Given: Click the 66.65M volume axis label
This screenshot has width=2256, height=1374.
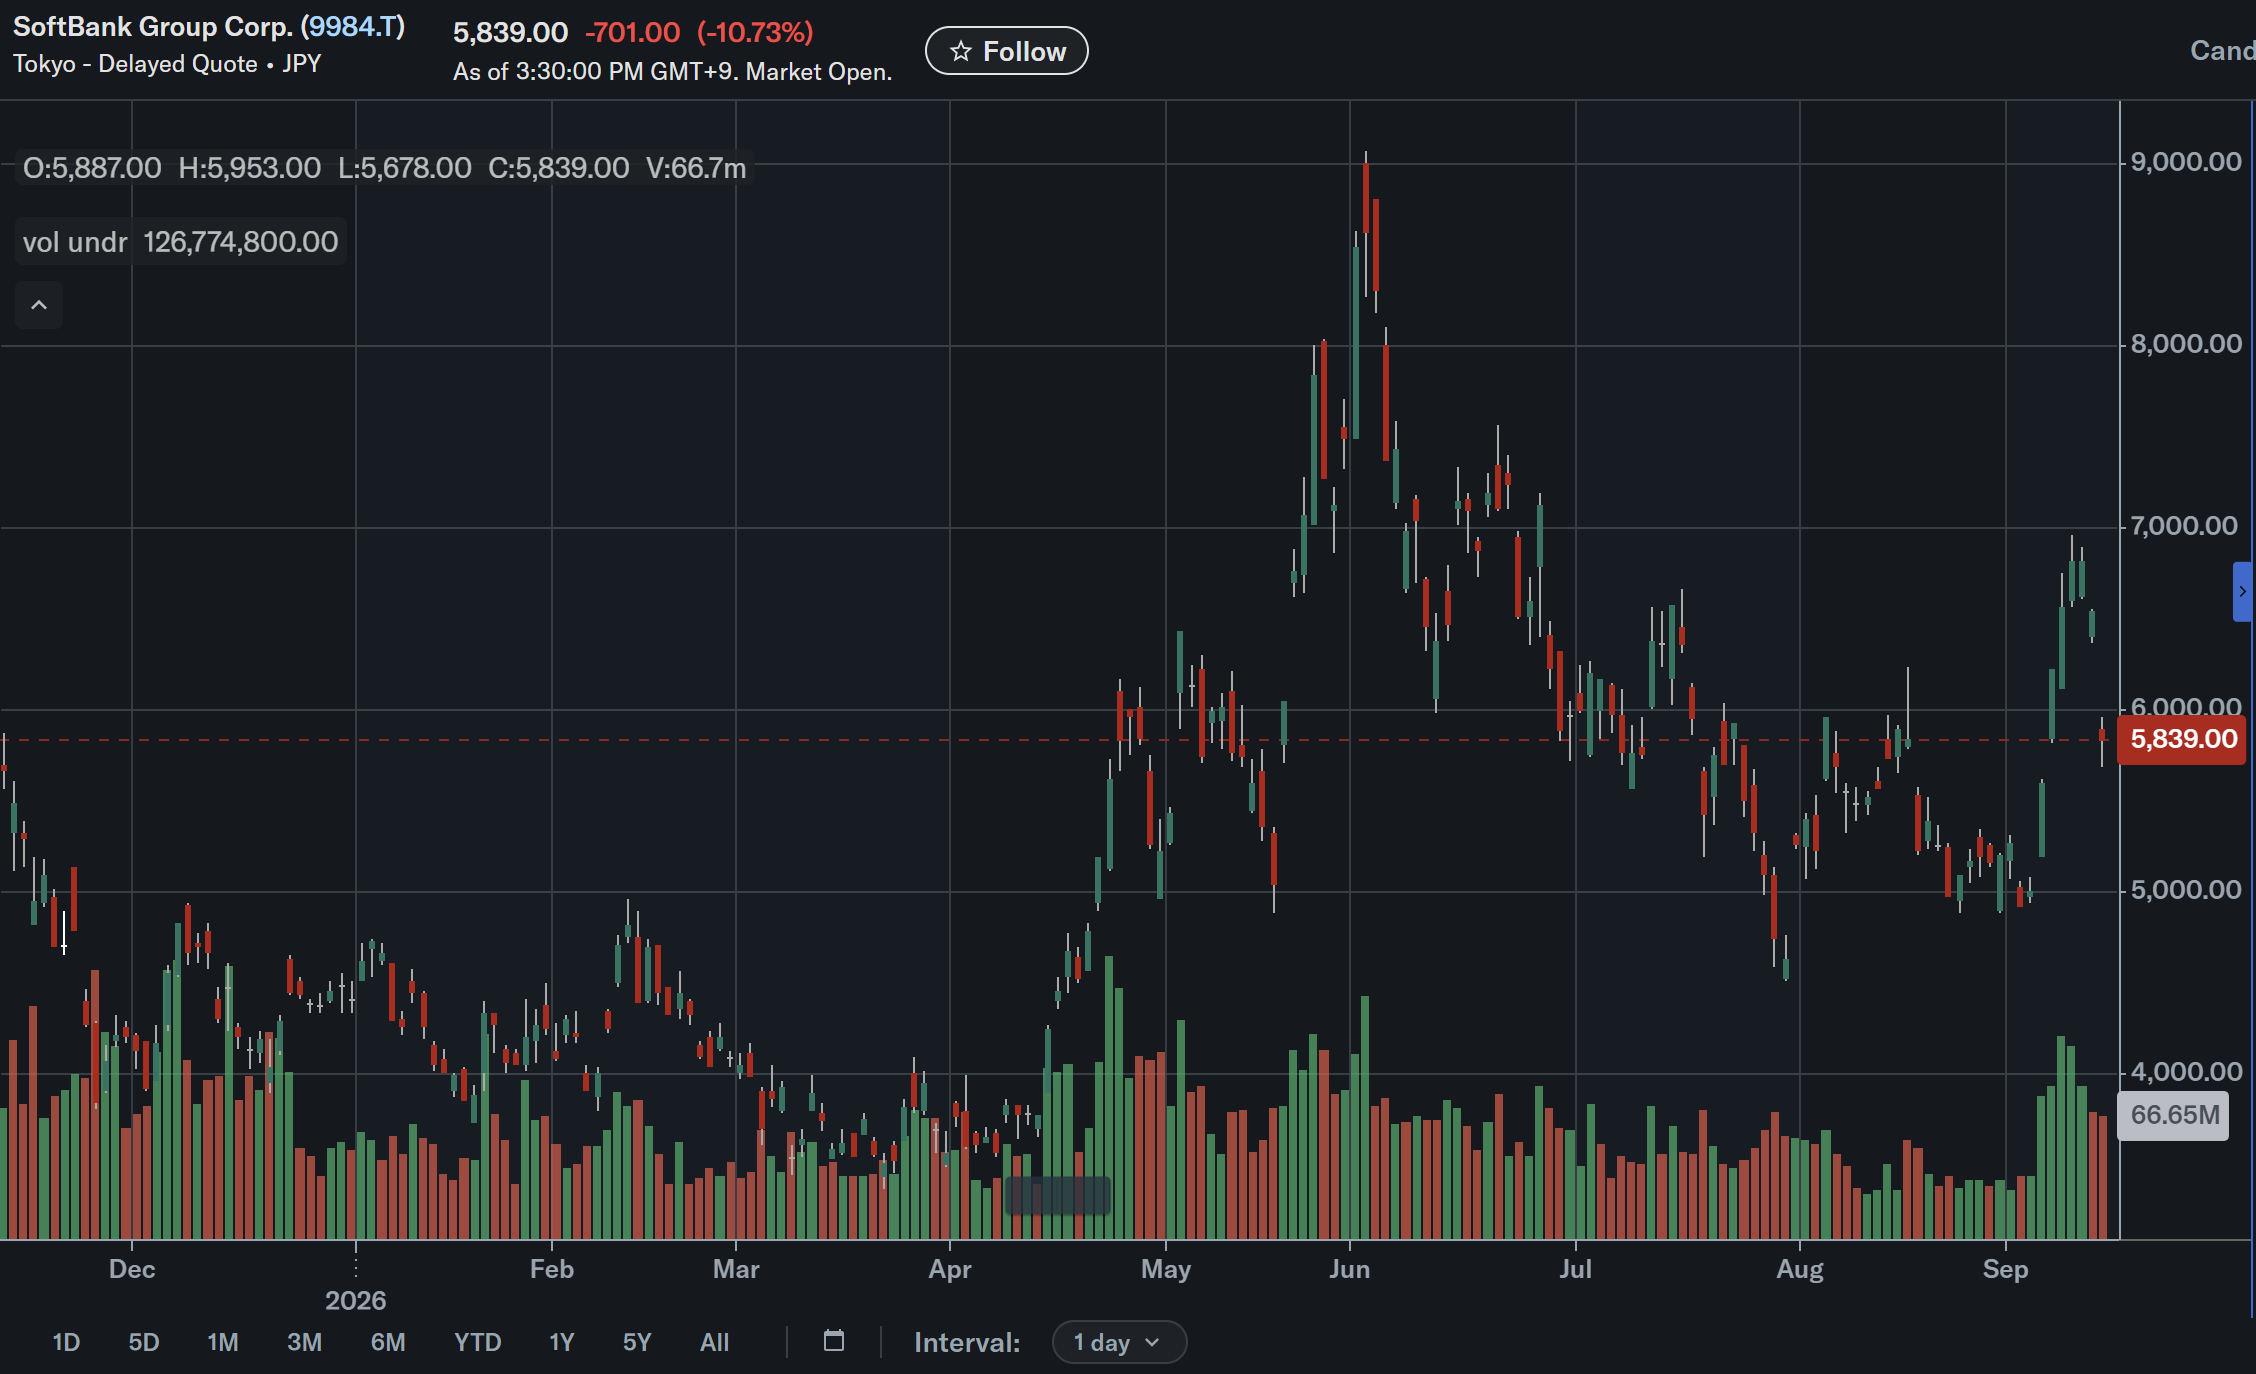Looking at the screenshot, I should coord(2175,1114).
